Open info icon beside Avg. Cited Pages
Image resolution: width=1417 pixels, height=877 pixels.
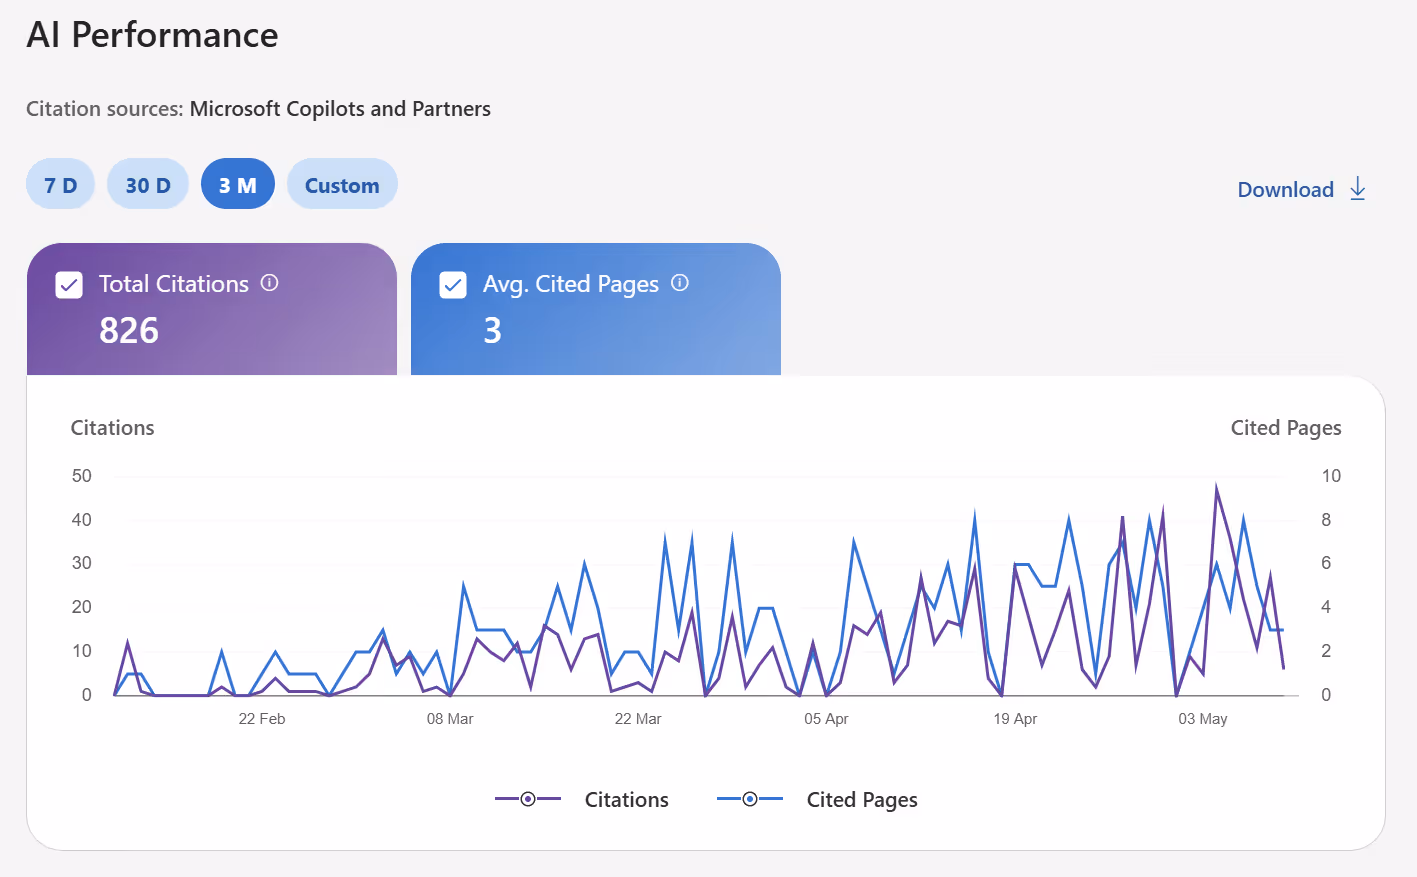tap(680, 283)
